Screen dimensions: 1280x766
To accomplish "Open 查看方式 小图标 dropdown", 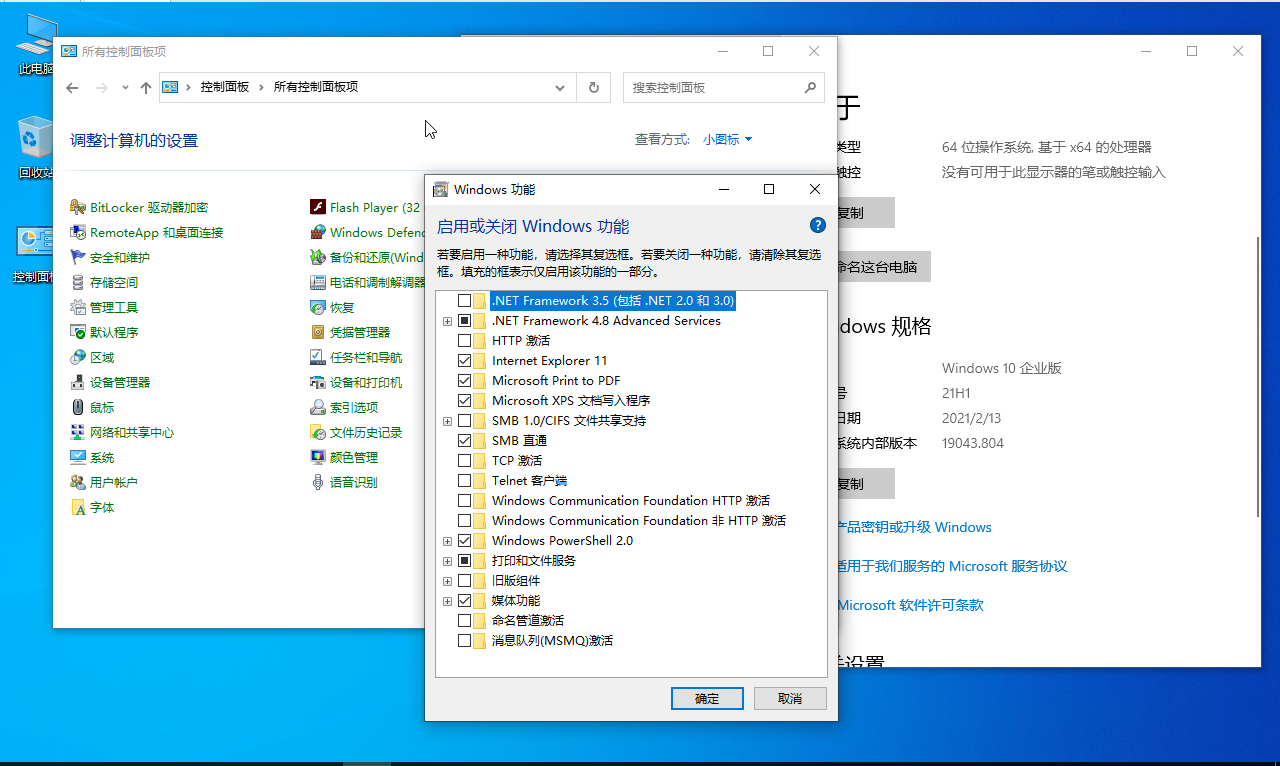I will [x=727, y=140].
